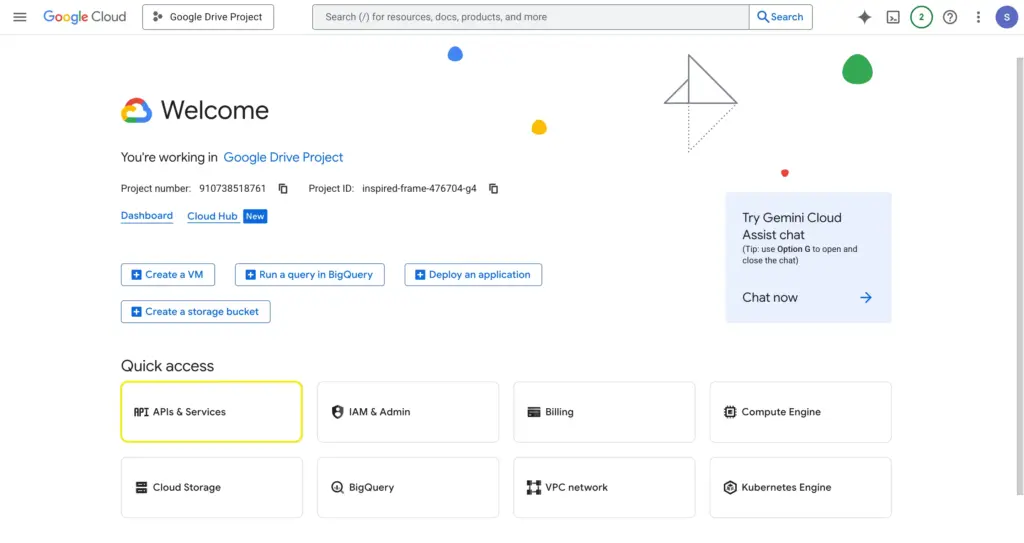Click Create a storage bucket button
The height and width of the screenshot is (543, 1024).
[195, 312]
